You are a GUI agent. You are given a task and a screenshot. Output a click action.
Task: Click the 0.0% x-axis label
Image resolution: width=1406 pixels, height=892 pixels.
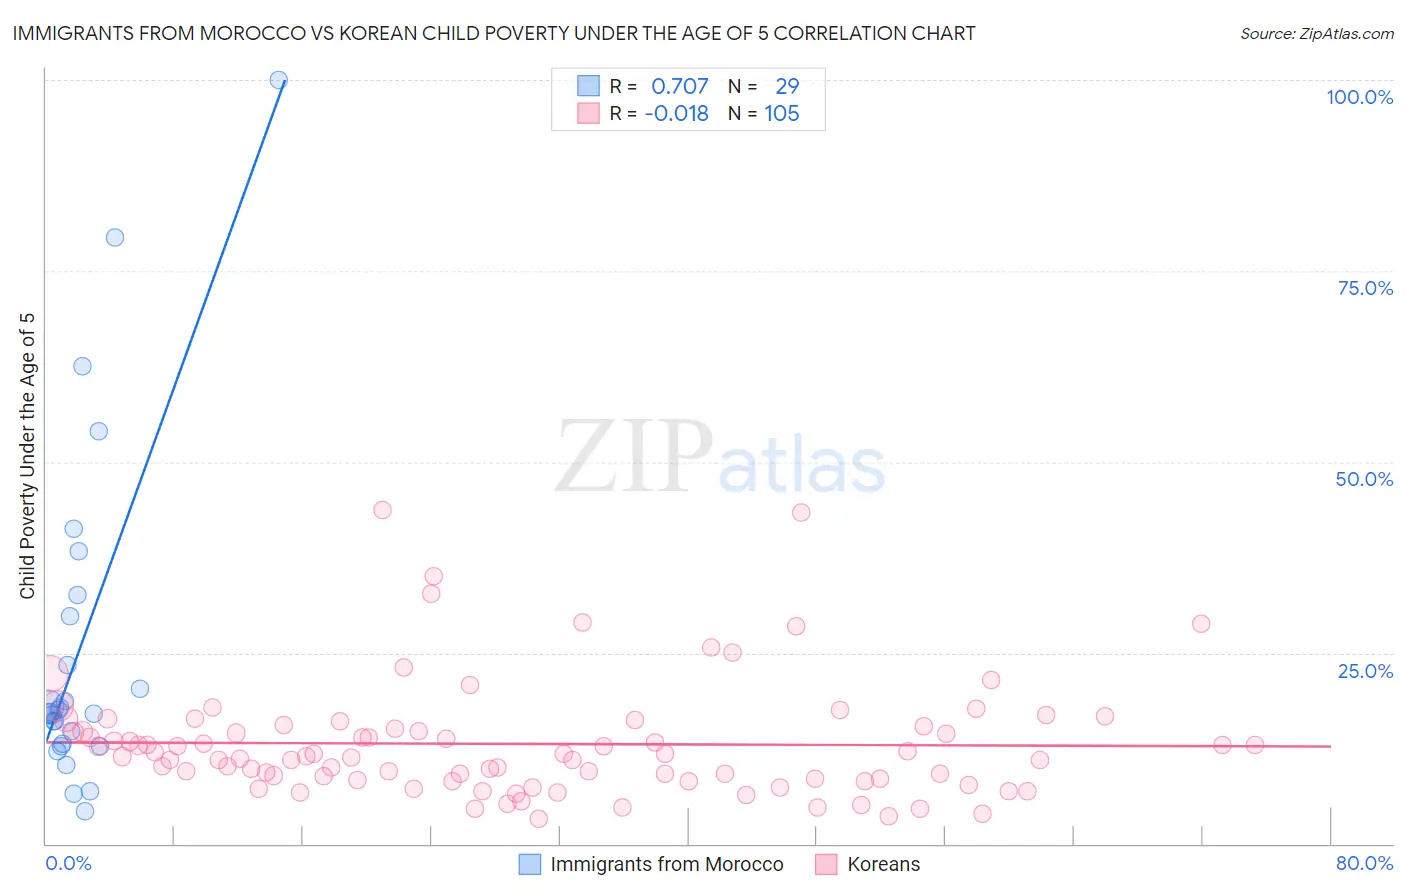[x=69, y=863]
